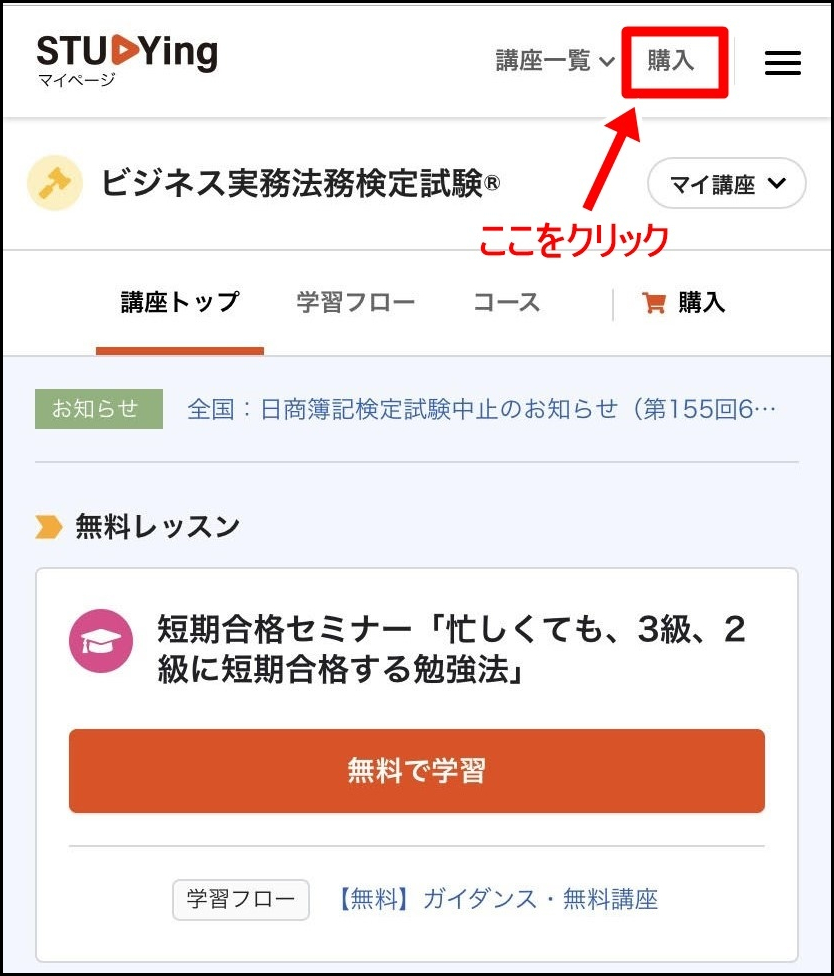The image size is (834, 976).
Task: Open 【無料】ガイダンス・無料講座 link
Action: click(x=498, y=899)
